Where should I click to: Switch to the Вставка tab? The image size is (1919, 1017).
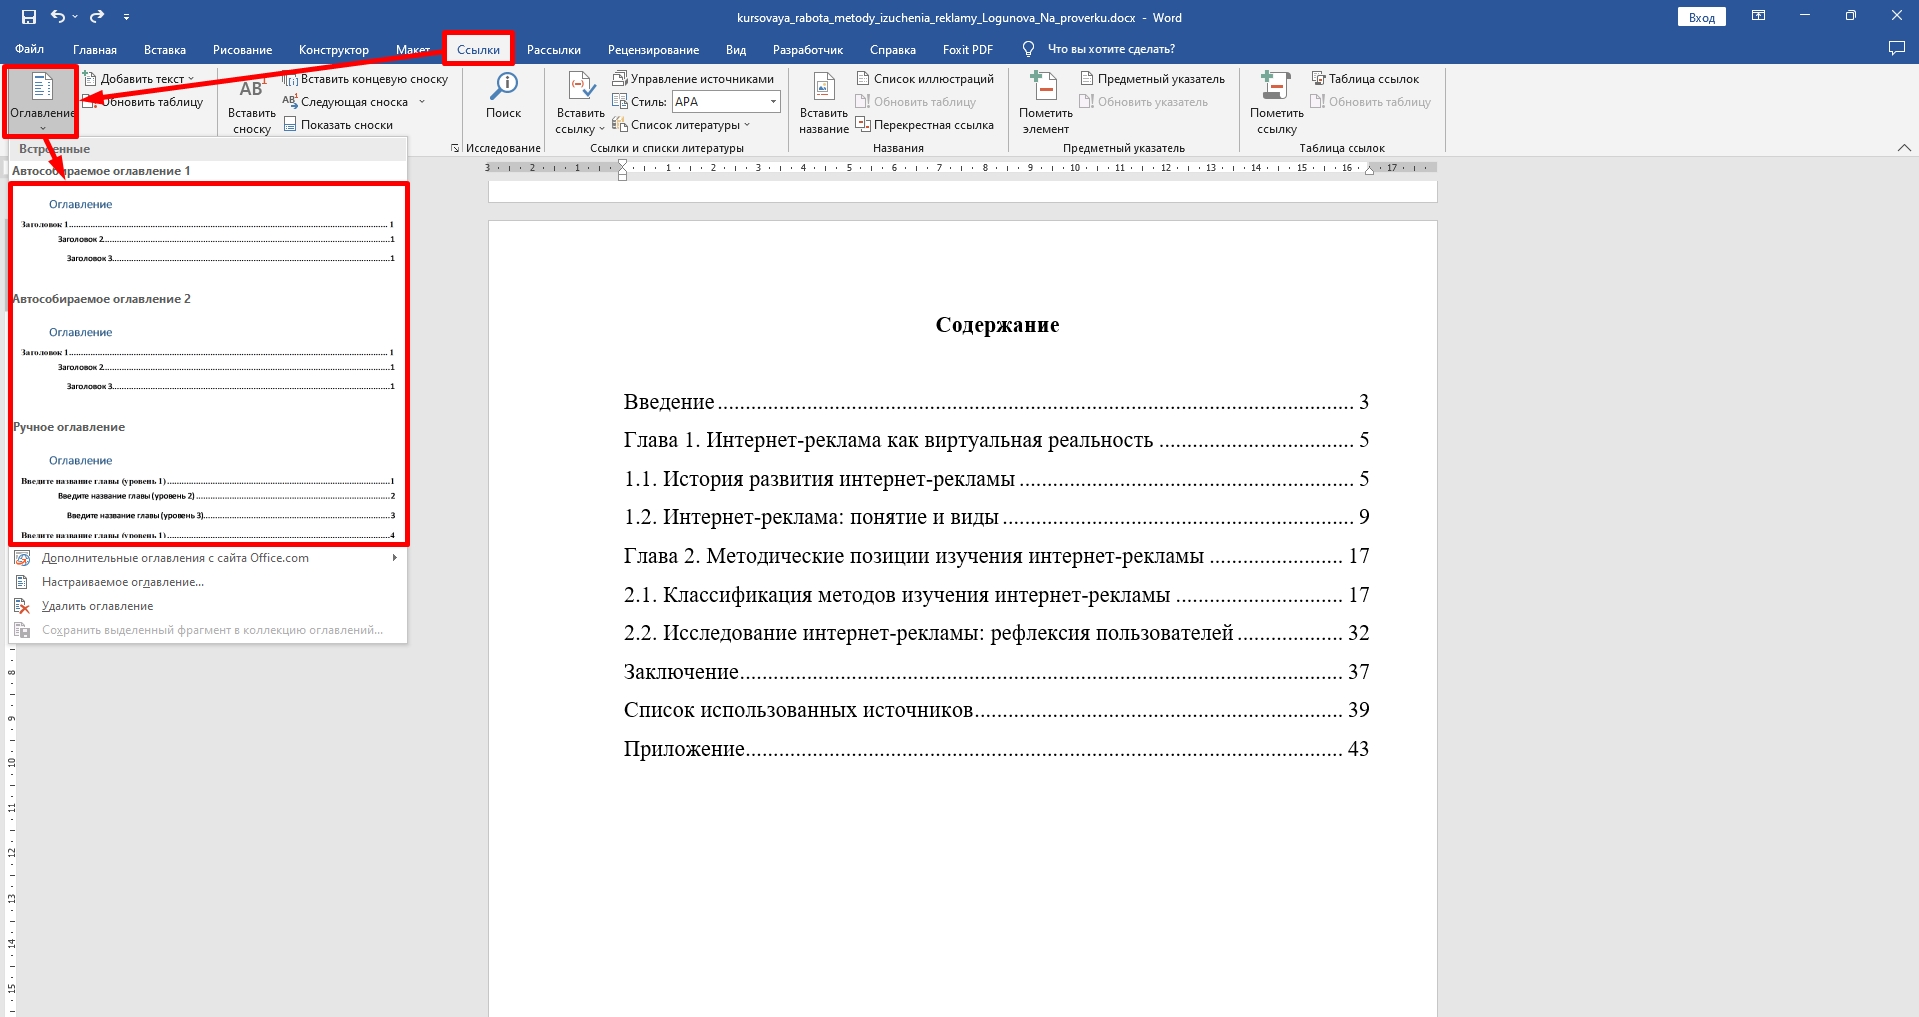(165, 49)
